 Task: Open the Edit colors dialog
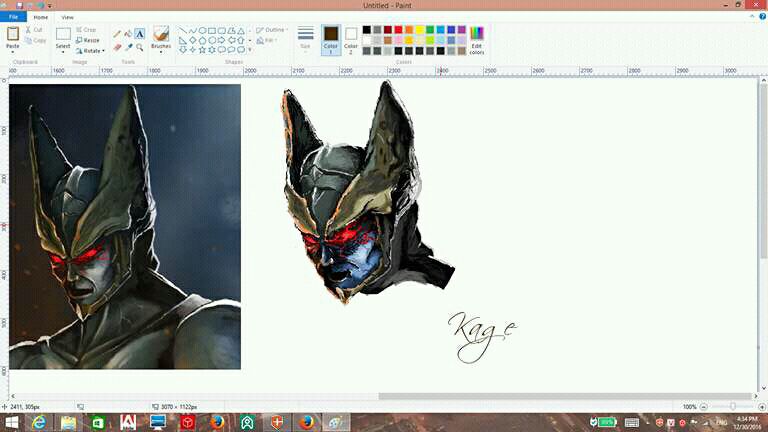click(477, 40)
